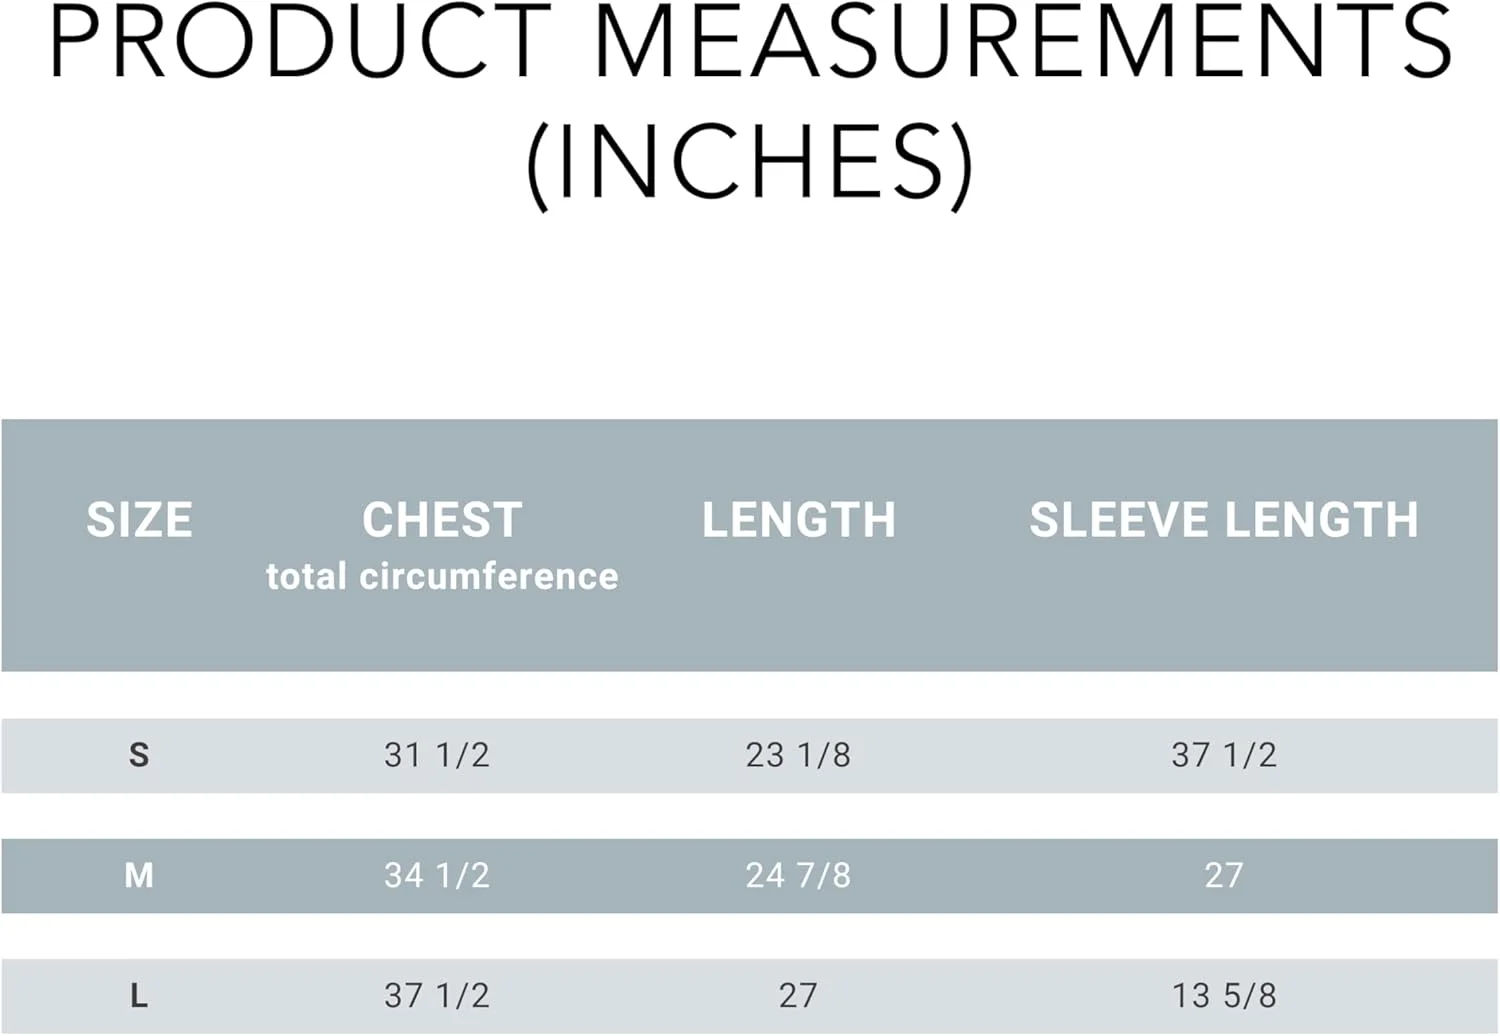Click the CHEST column header

442,520
